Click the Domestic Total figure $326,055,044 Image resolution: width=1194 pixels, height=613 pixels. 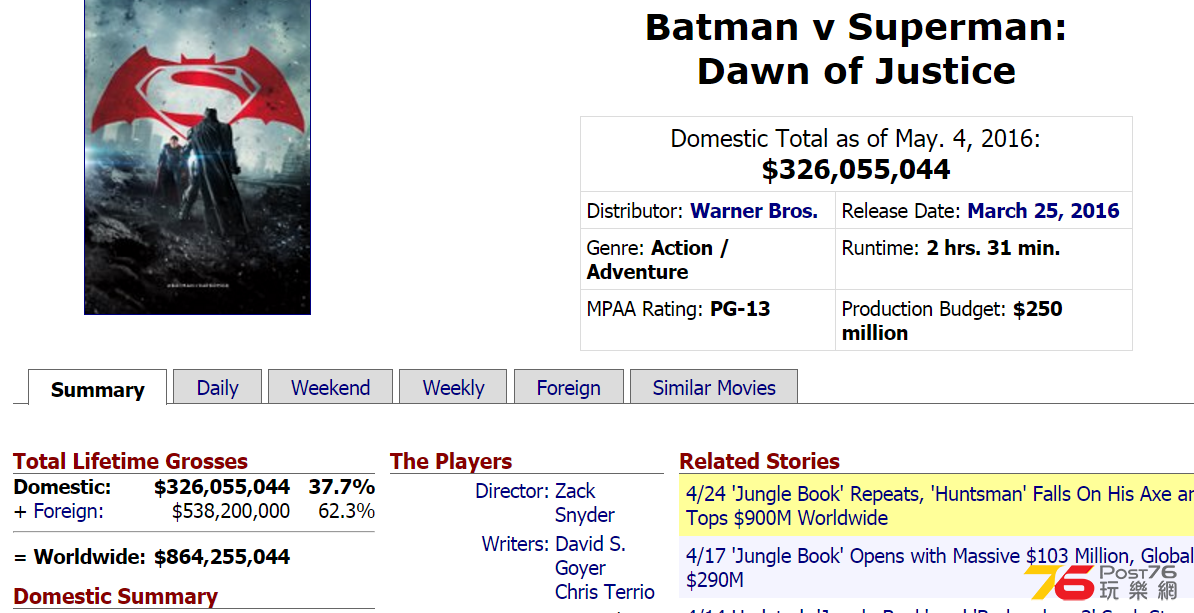pos(856,169)
